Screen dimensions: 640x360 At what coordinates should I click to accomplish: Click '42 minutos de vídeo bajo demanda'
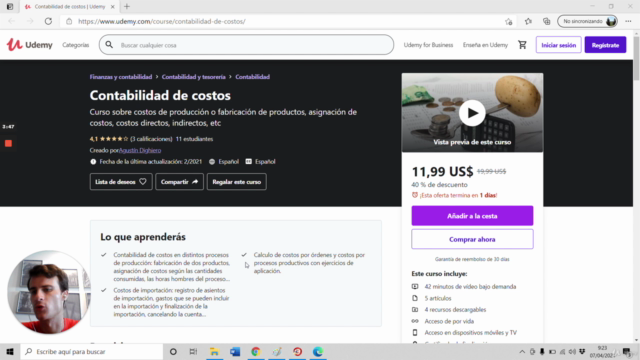point(470,287)
